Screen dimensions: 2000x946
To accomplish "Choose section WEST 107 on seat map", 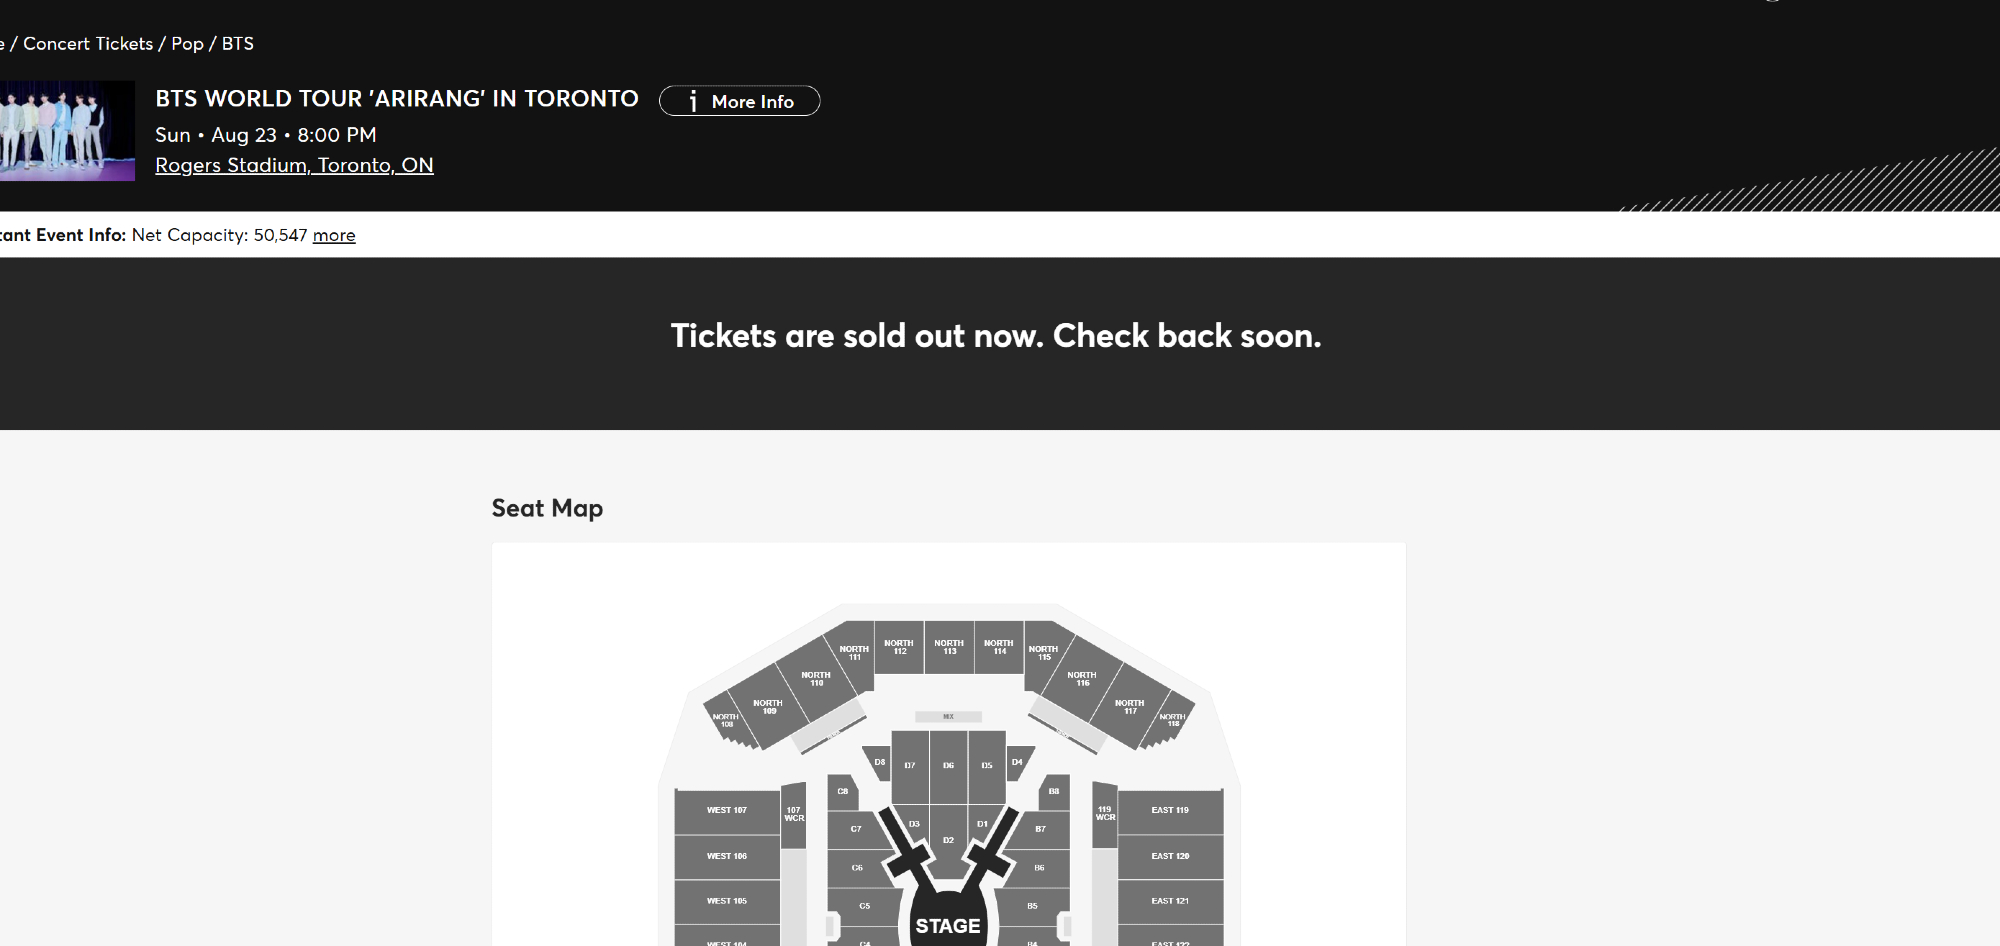I will pos(727,811).
